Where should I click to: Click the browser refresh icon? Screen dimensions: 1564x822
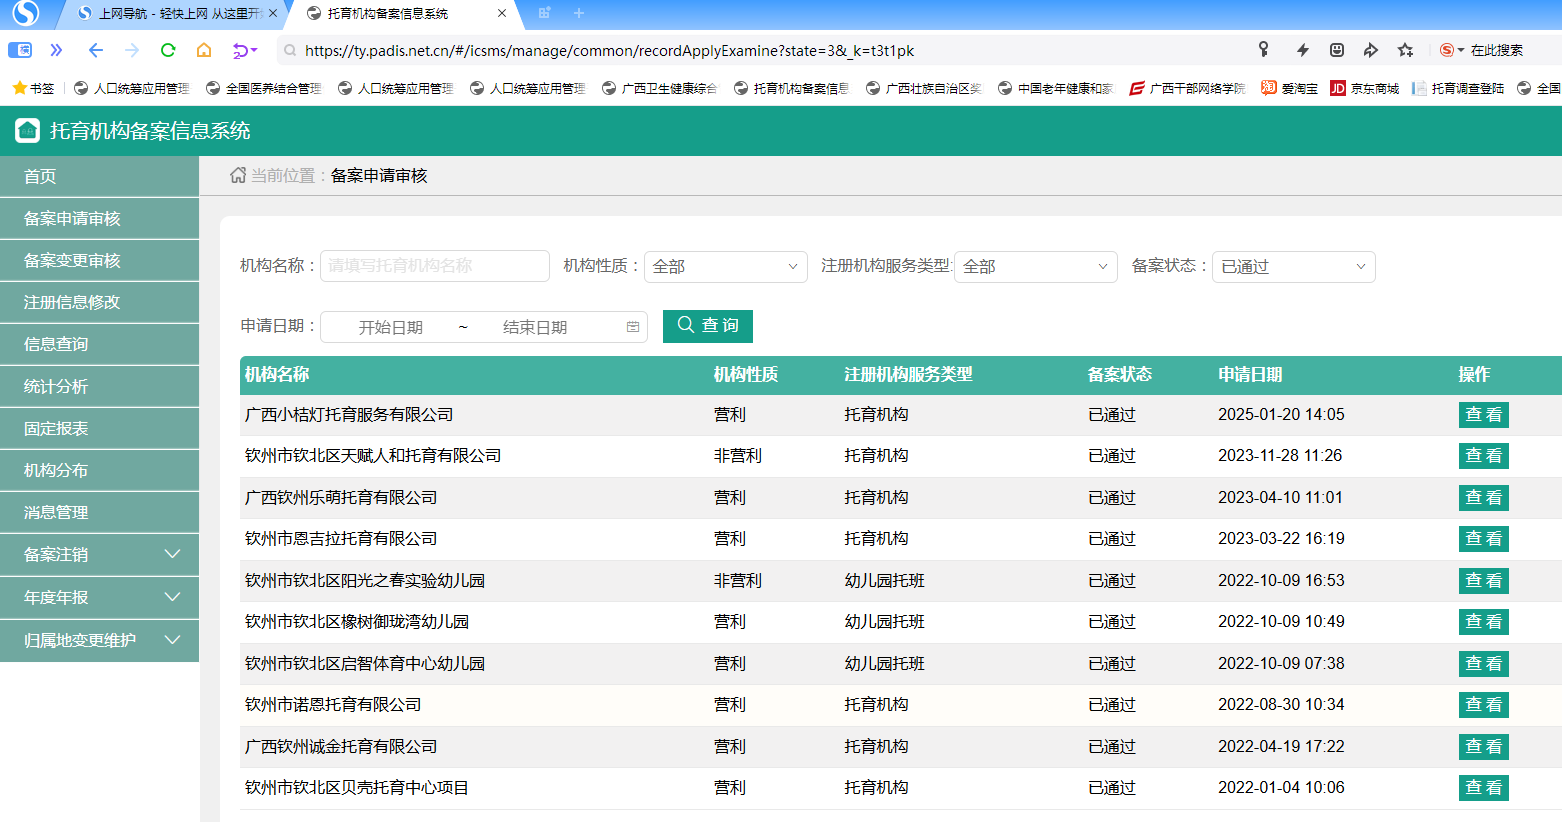pyautogui.click(x=168, y=50)
